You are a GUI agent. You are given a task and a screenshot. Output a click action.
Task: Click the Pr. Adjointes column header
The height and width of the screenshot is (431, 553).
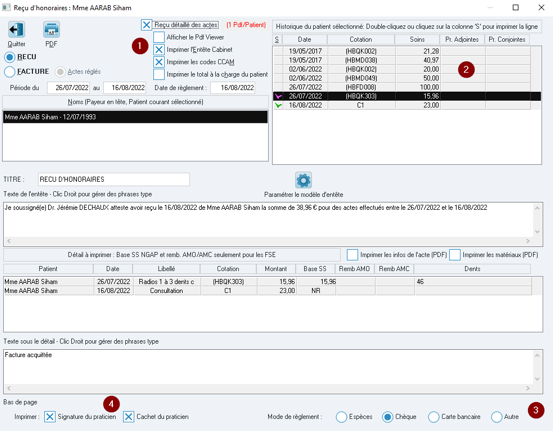click(x=462, y=40)
